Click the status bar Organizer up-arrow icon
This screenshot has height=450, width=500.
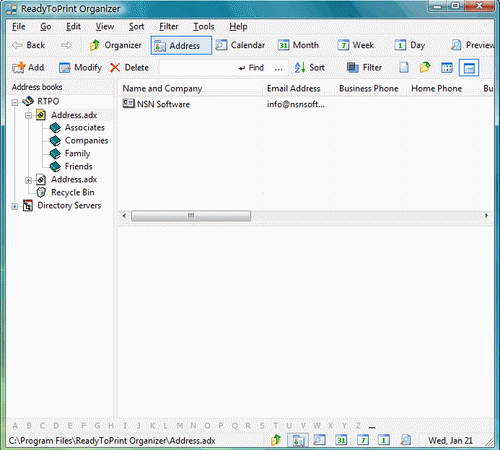click(276, 440)
